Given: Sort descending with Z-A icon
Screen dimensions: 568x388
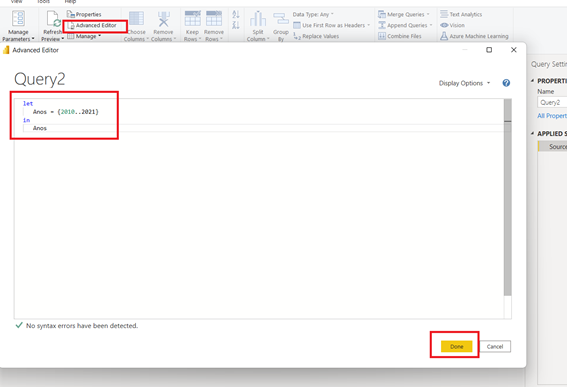Looking at the screenshot, I should [236, 25].
